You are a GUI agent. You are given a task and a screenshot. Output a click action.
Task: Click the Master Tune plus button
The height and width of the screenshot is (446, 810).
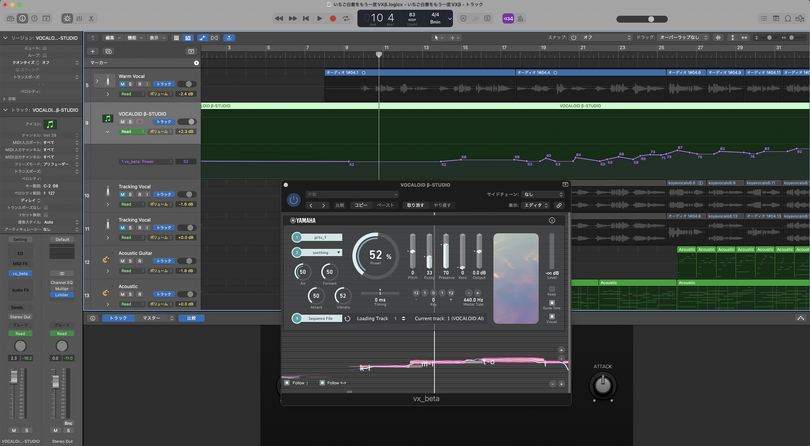tap(477, 293)
